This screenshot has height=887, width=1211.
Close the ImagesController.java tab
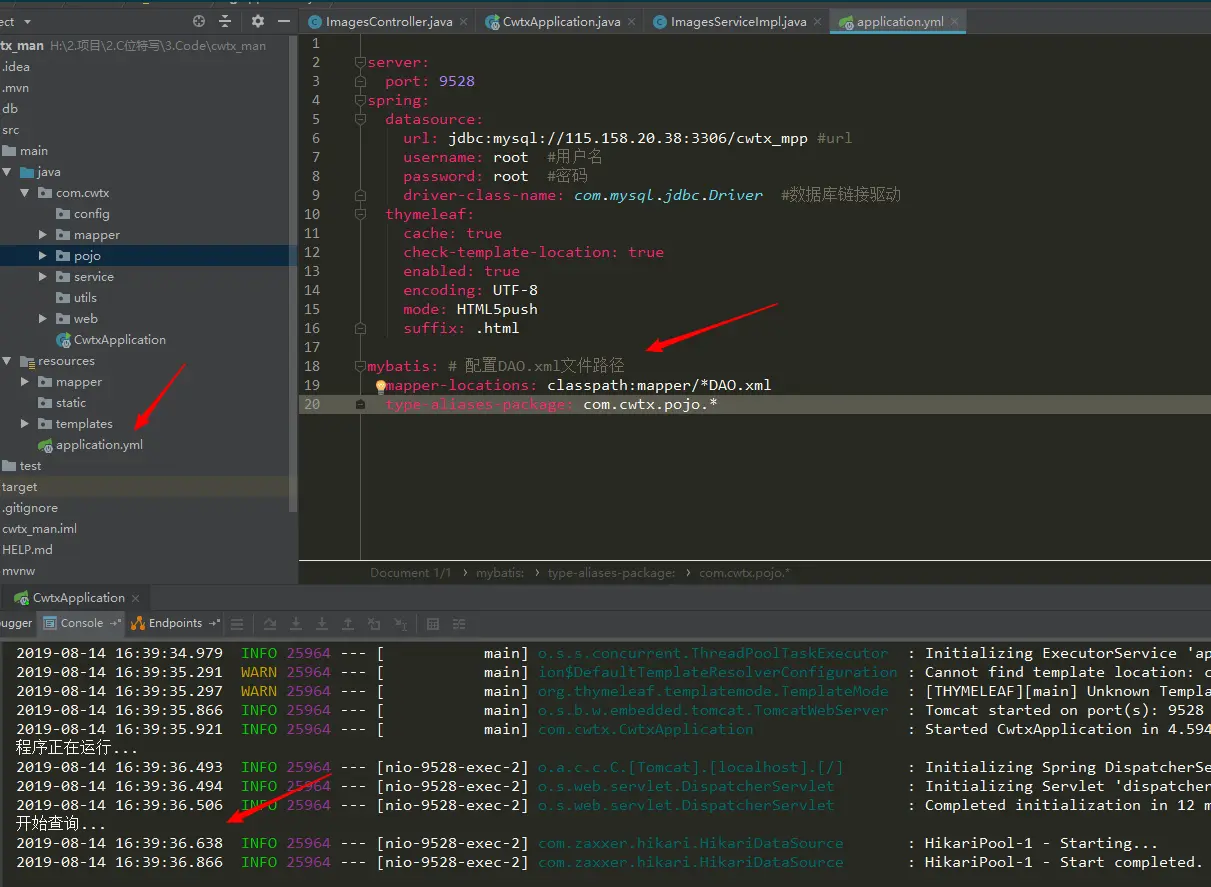(466, 22)
